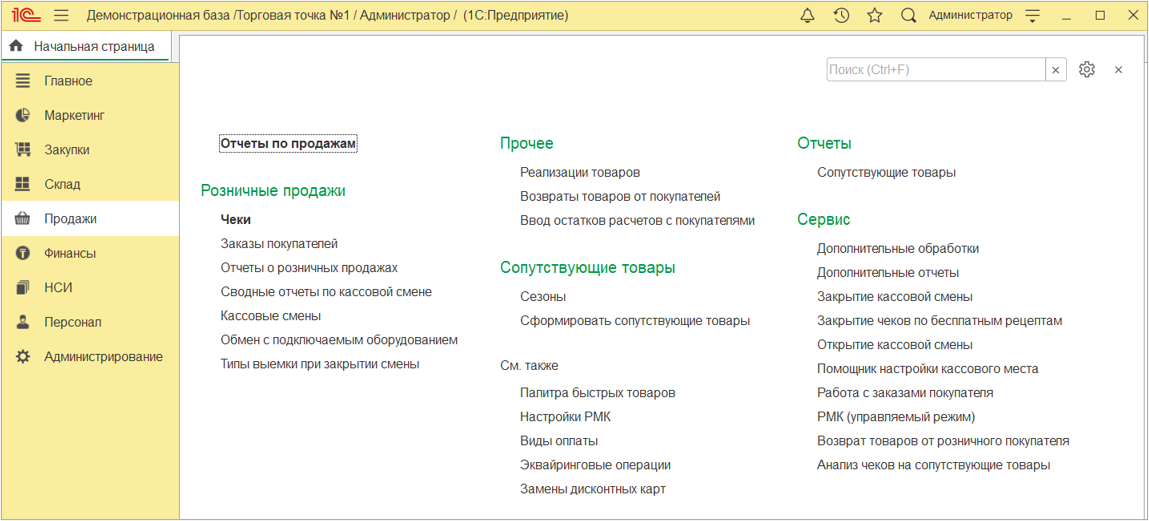This screenshot has width=1149, height=521.
Task: Open Закрытие кассовой смены
Action: 895,297
